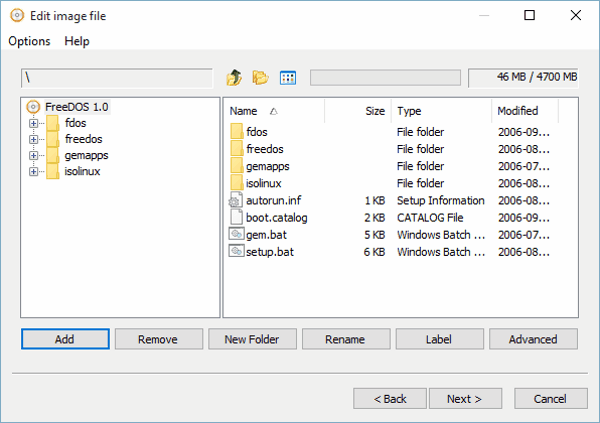Click the disc capacity progress bar
The height and width of the screenshot is (423, 600).
[x=385, y=78]
